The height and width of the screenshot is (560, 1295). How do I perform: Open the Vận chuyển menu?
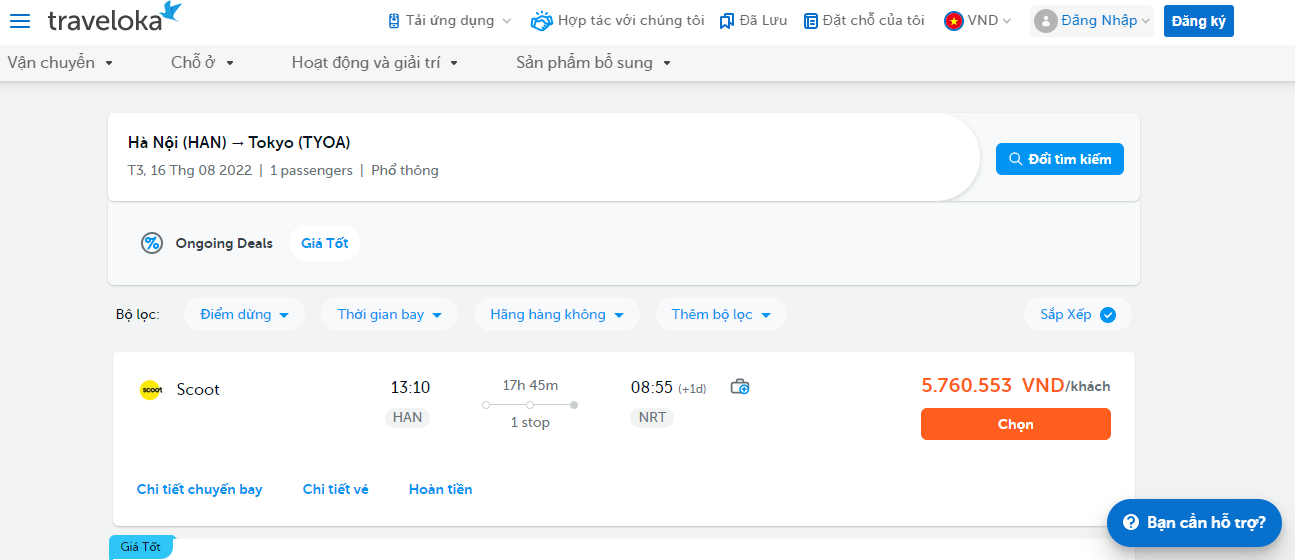[x=60, y=63]
